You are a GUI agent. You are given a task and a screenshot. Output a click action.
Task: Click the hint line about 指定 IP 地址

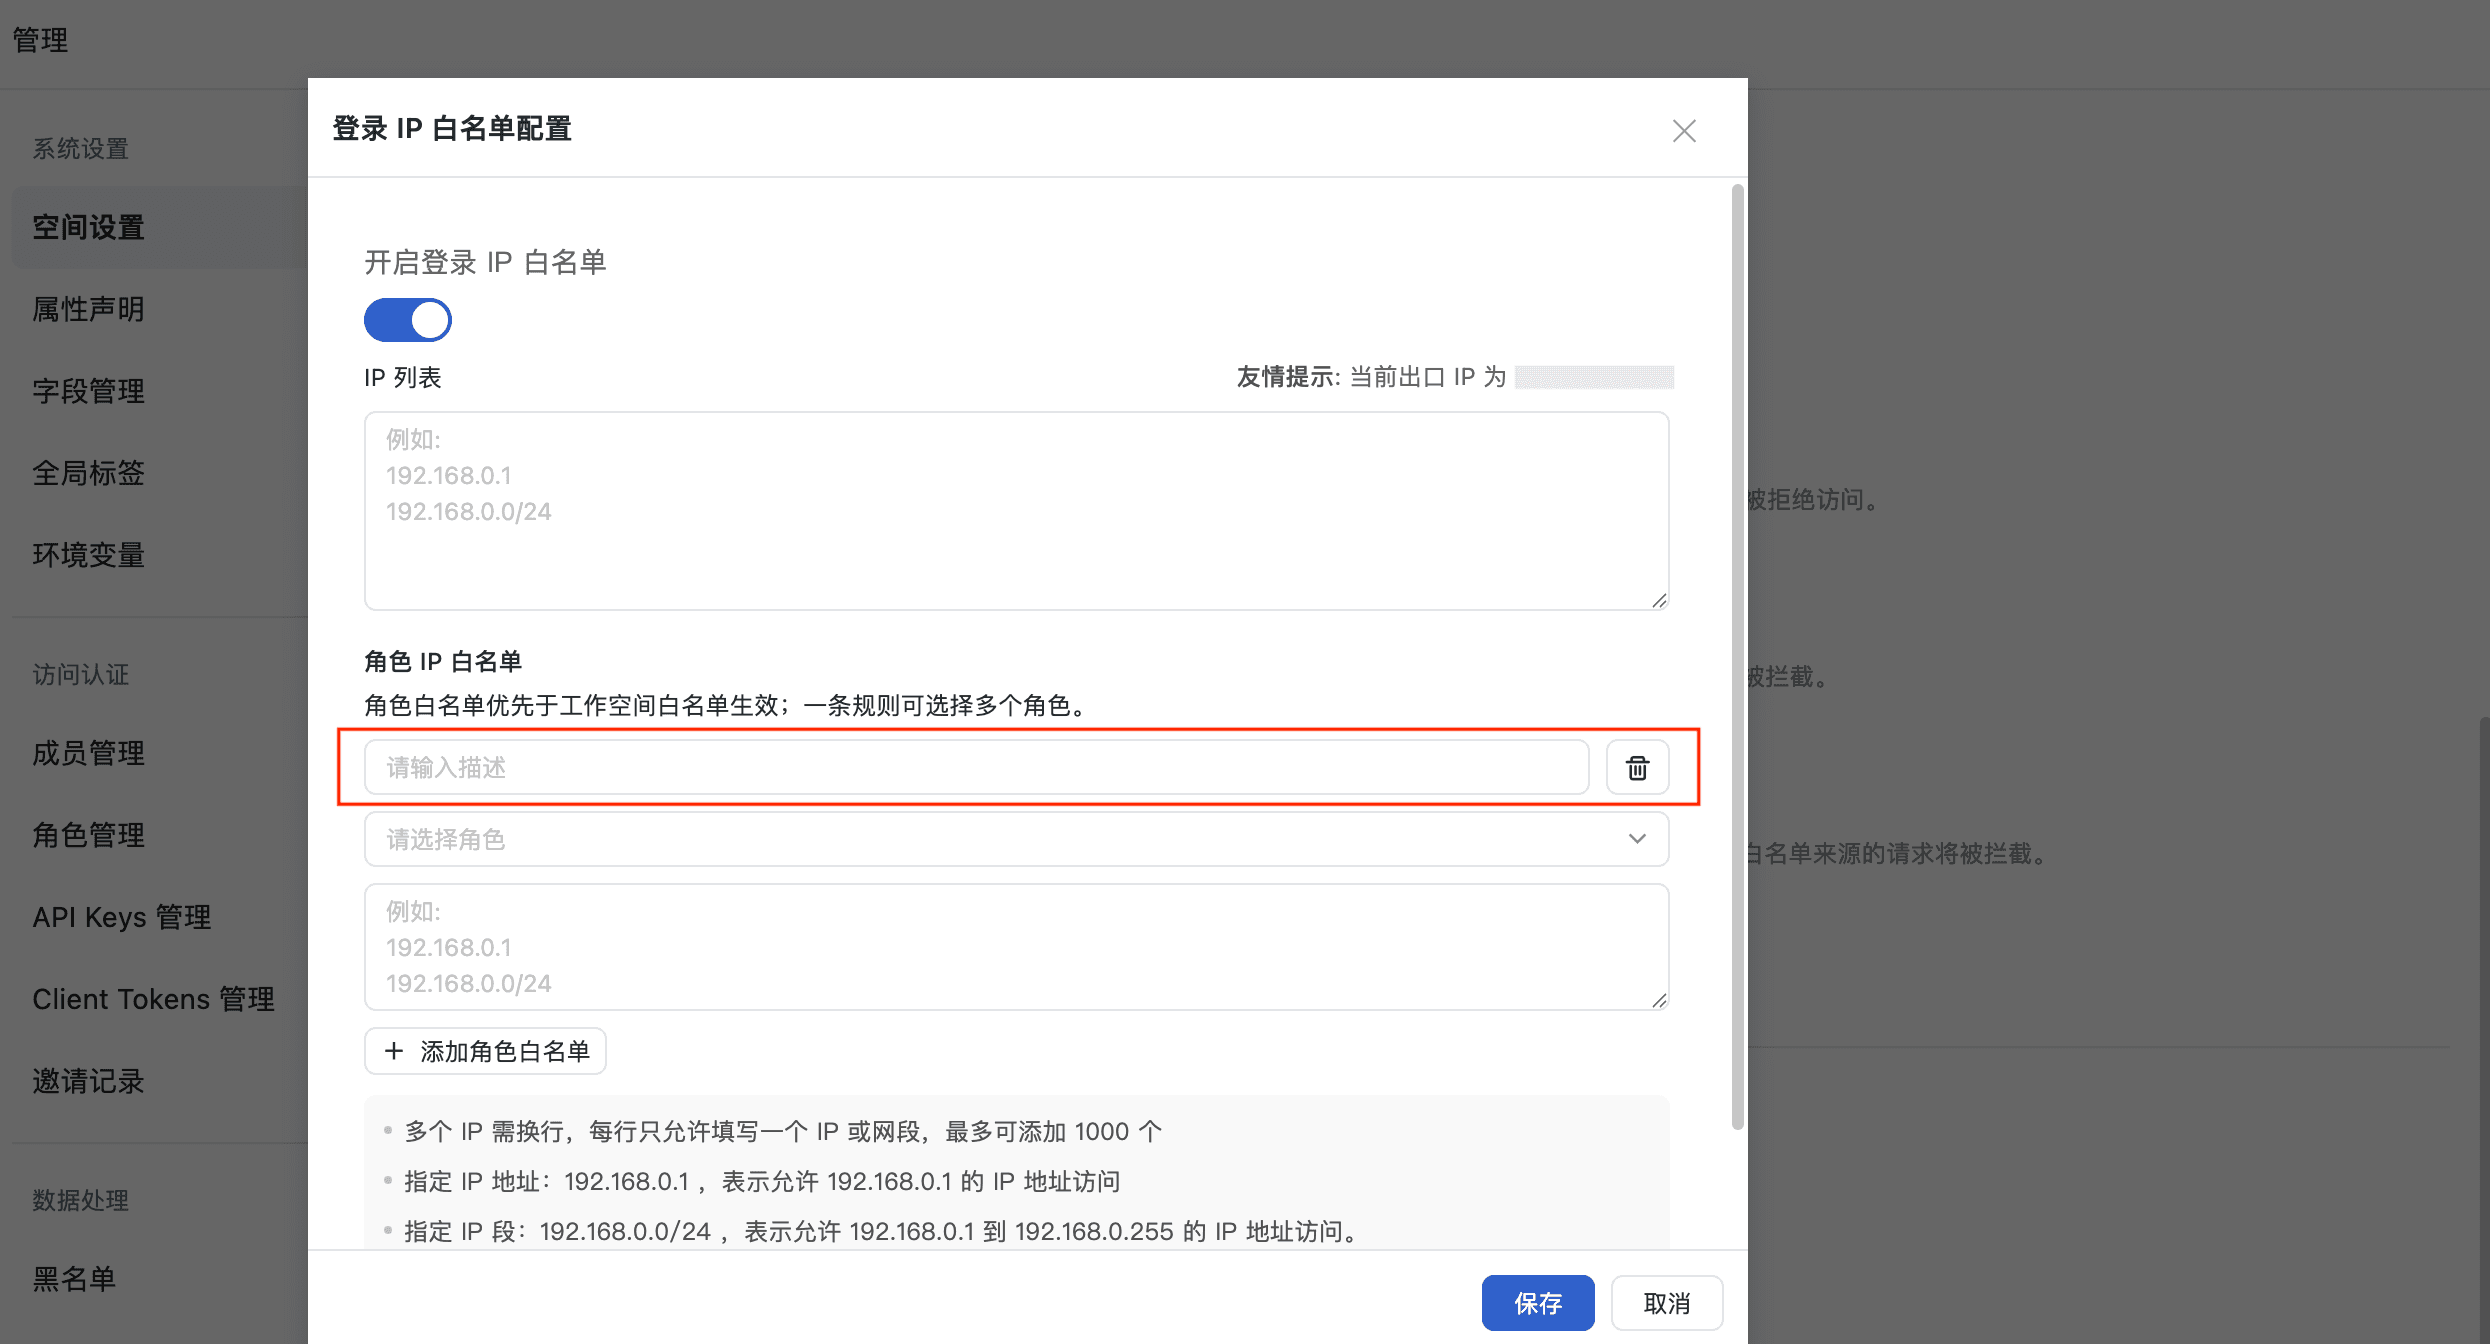762,1182
